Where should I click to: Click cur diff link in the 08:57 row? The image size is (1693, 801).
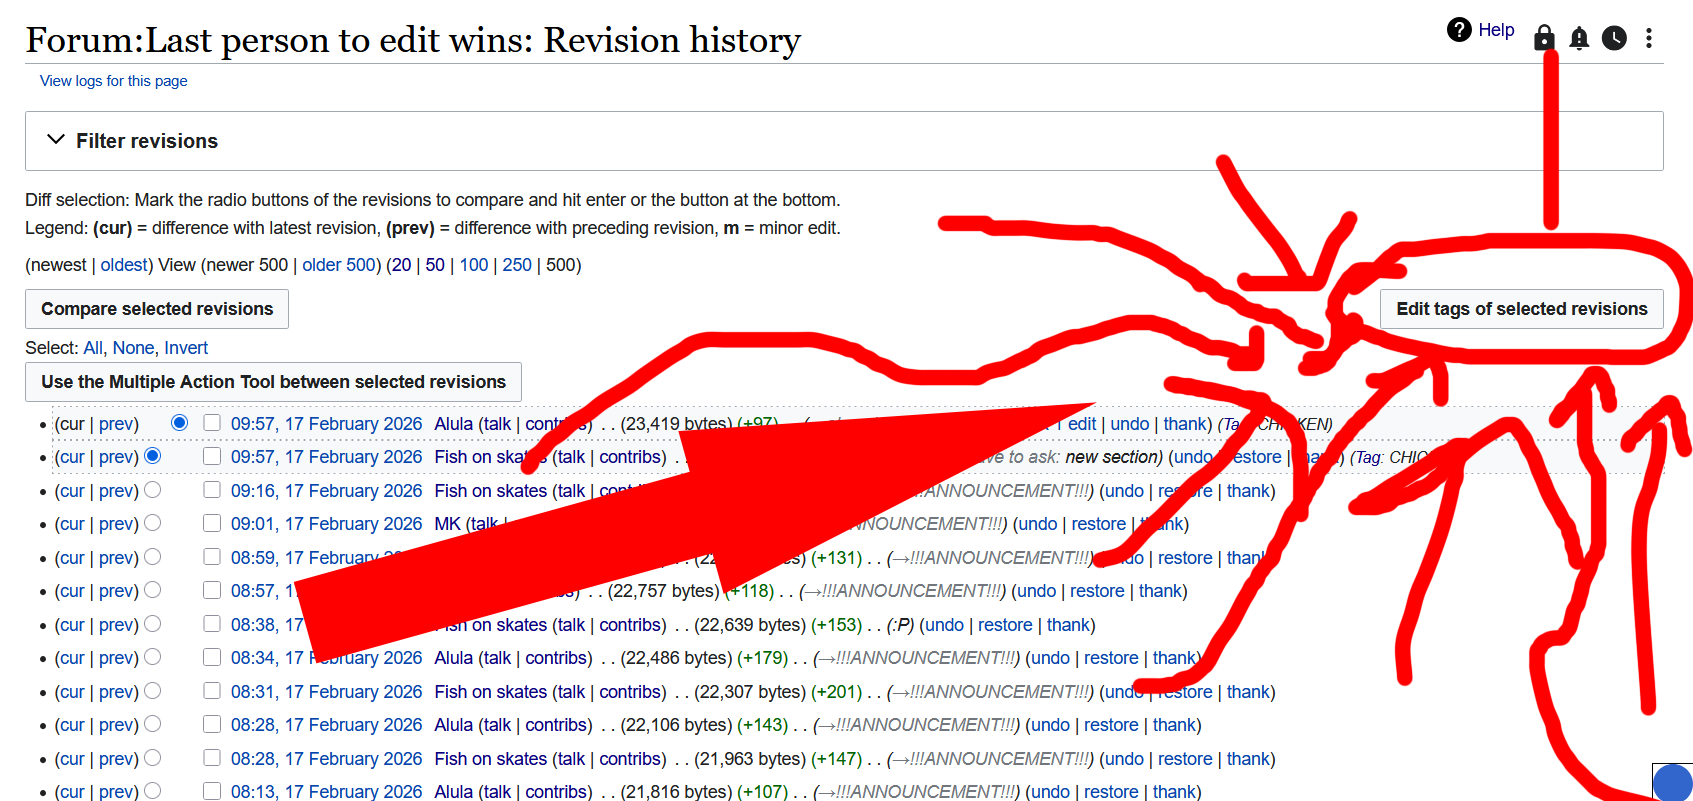tap(72, 591)
